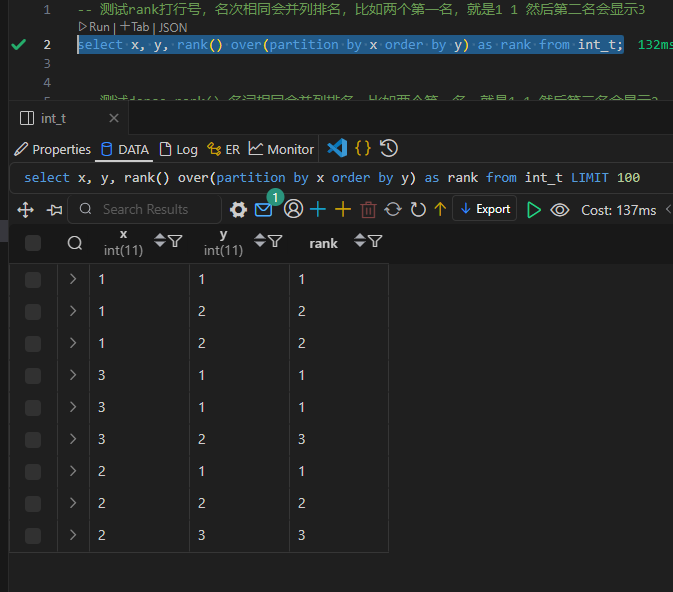The width and height of the screenshot is (673, 592).
Task: Click the Cost: 137ms label
Action: pos(618,210)
